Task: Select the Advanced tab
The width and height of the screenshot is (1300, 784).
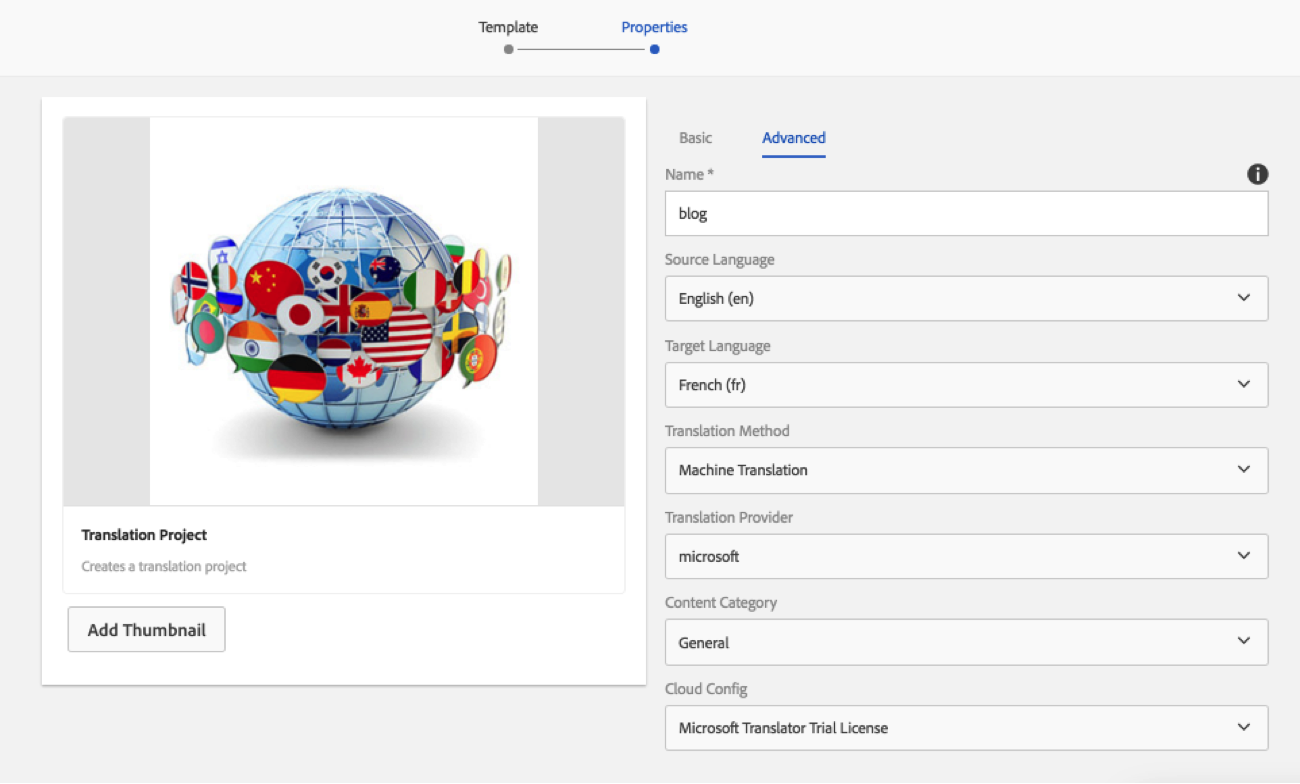Action: point(793,138)
